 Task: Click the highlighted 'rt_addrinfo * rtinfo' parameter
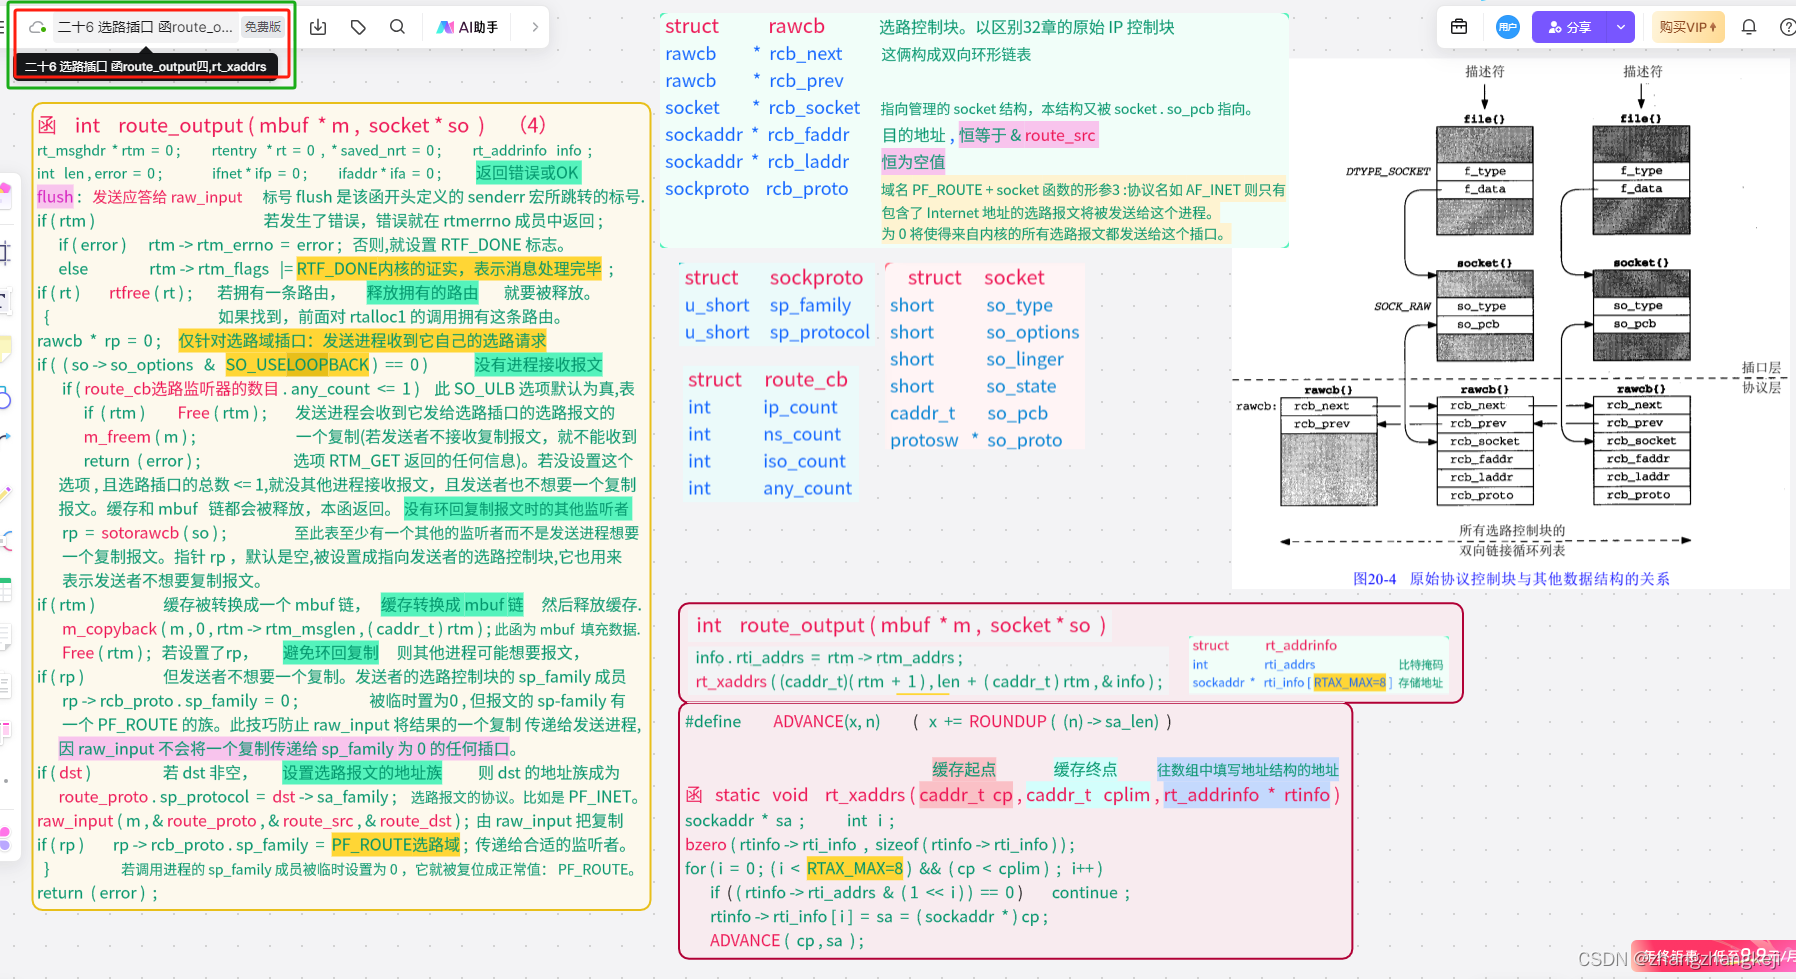tap(1247, 795)
